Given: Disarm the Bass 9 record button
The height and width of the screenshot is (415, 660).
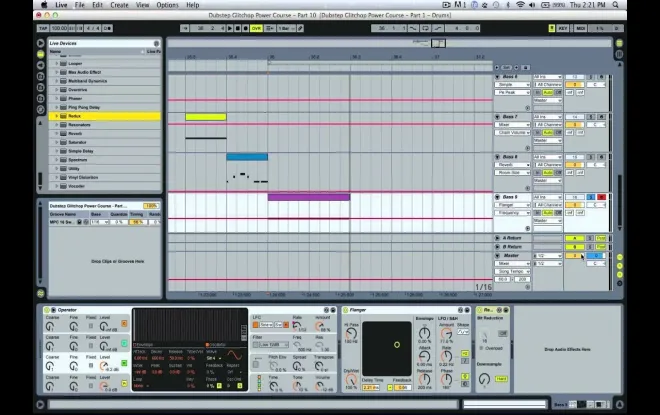Looking at the screenshot, I should click(601, 197).
